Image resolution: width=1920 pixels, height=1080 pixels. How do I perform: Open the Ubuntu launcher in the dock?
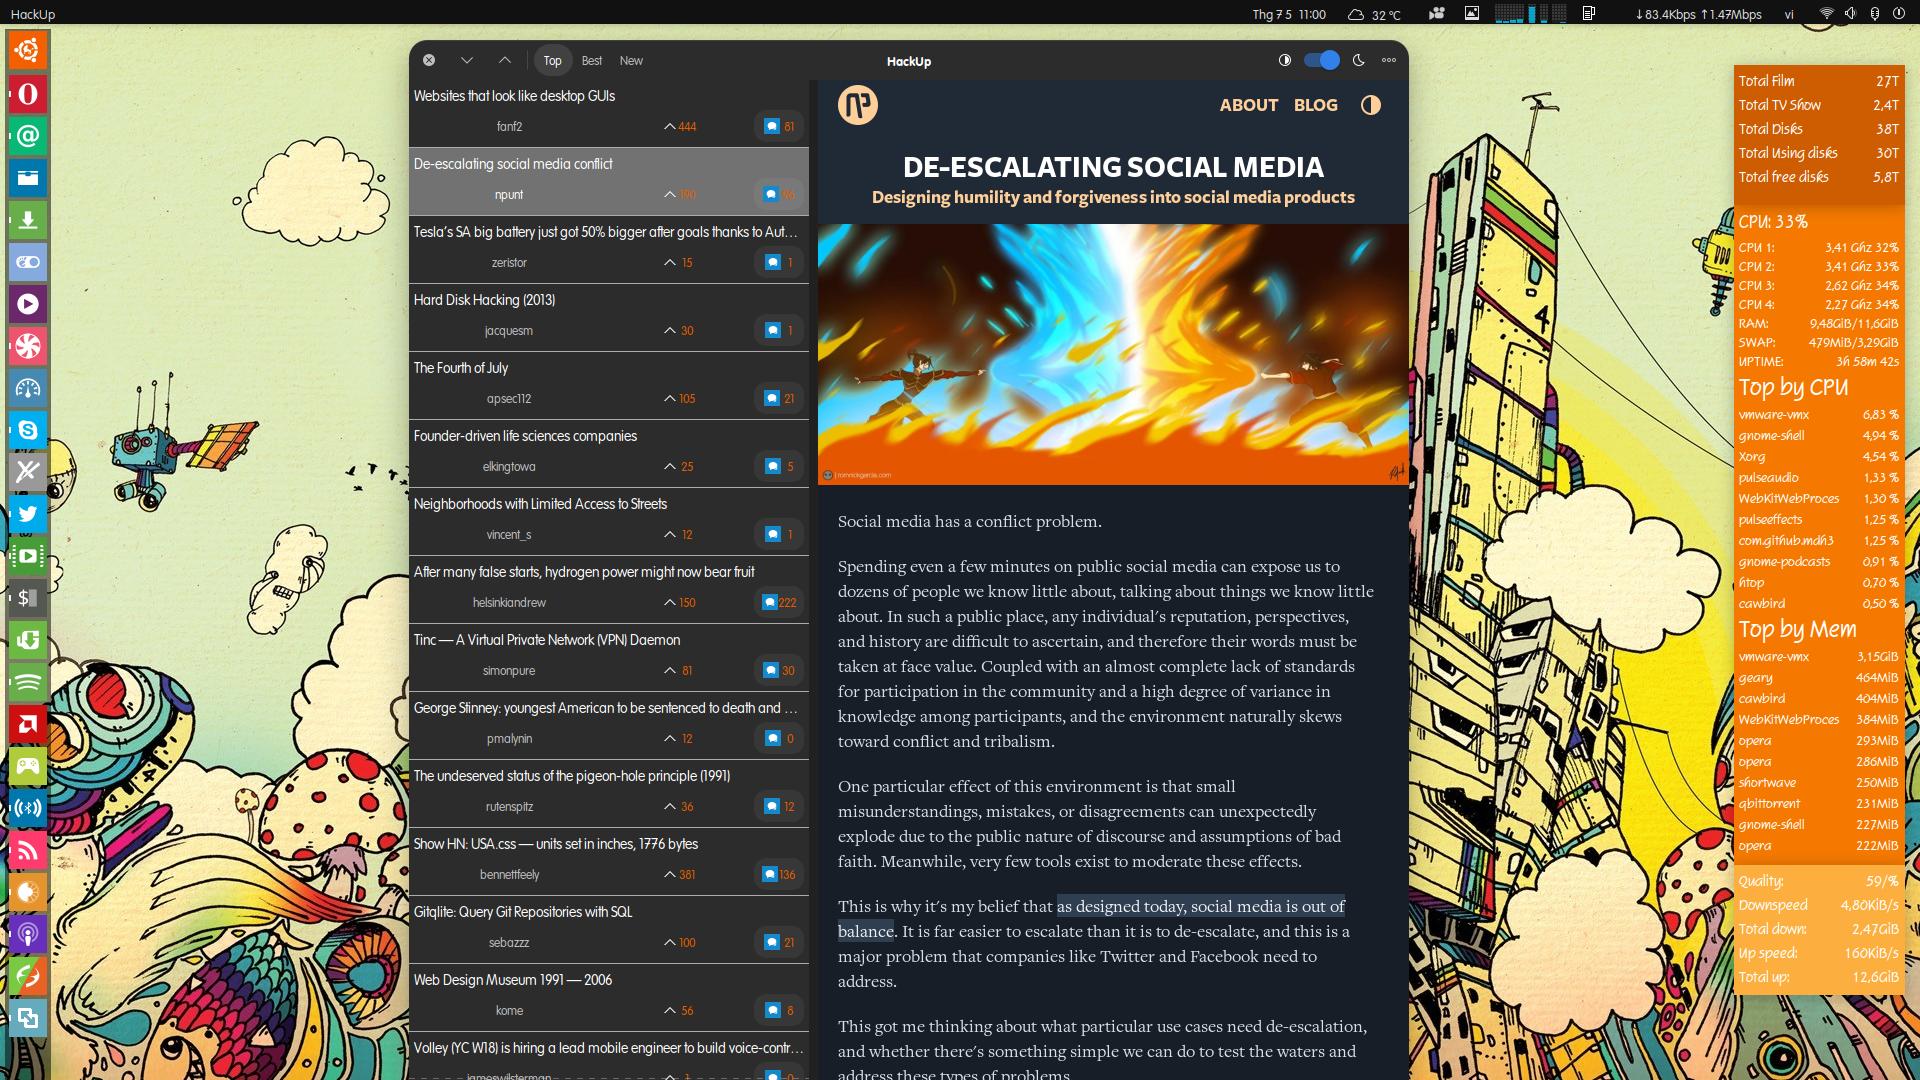pyautogui.click(x=28, y=50)
